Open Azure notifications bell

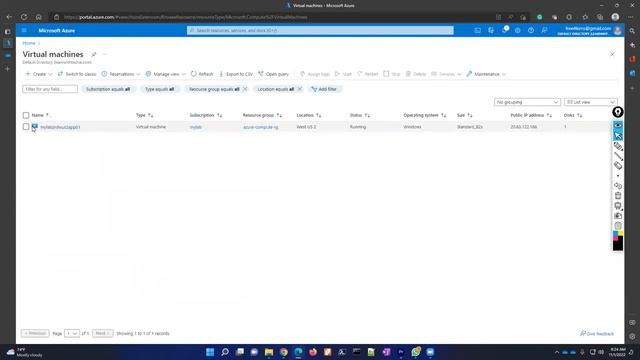pyautogui.click(x=504, y=30)
